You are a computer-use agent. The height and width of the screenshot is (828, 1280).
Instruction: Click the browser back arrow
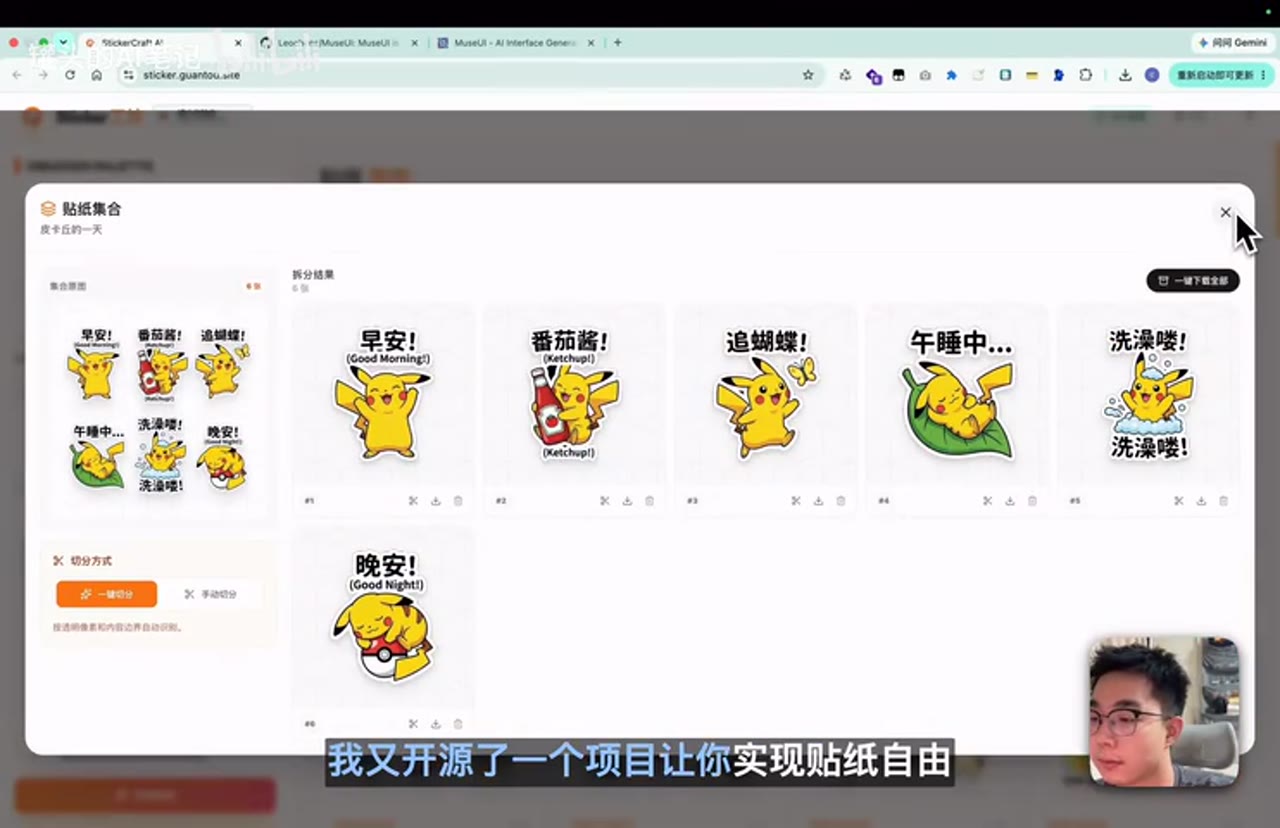(x=17, y=75)
